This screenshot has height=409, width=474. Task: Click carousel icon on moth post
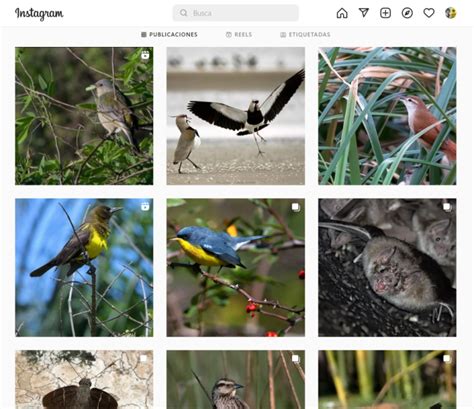[x=144, y=359]
